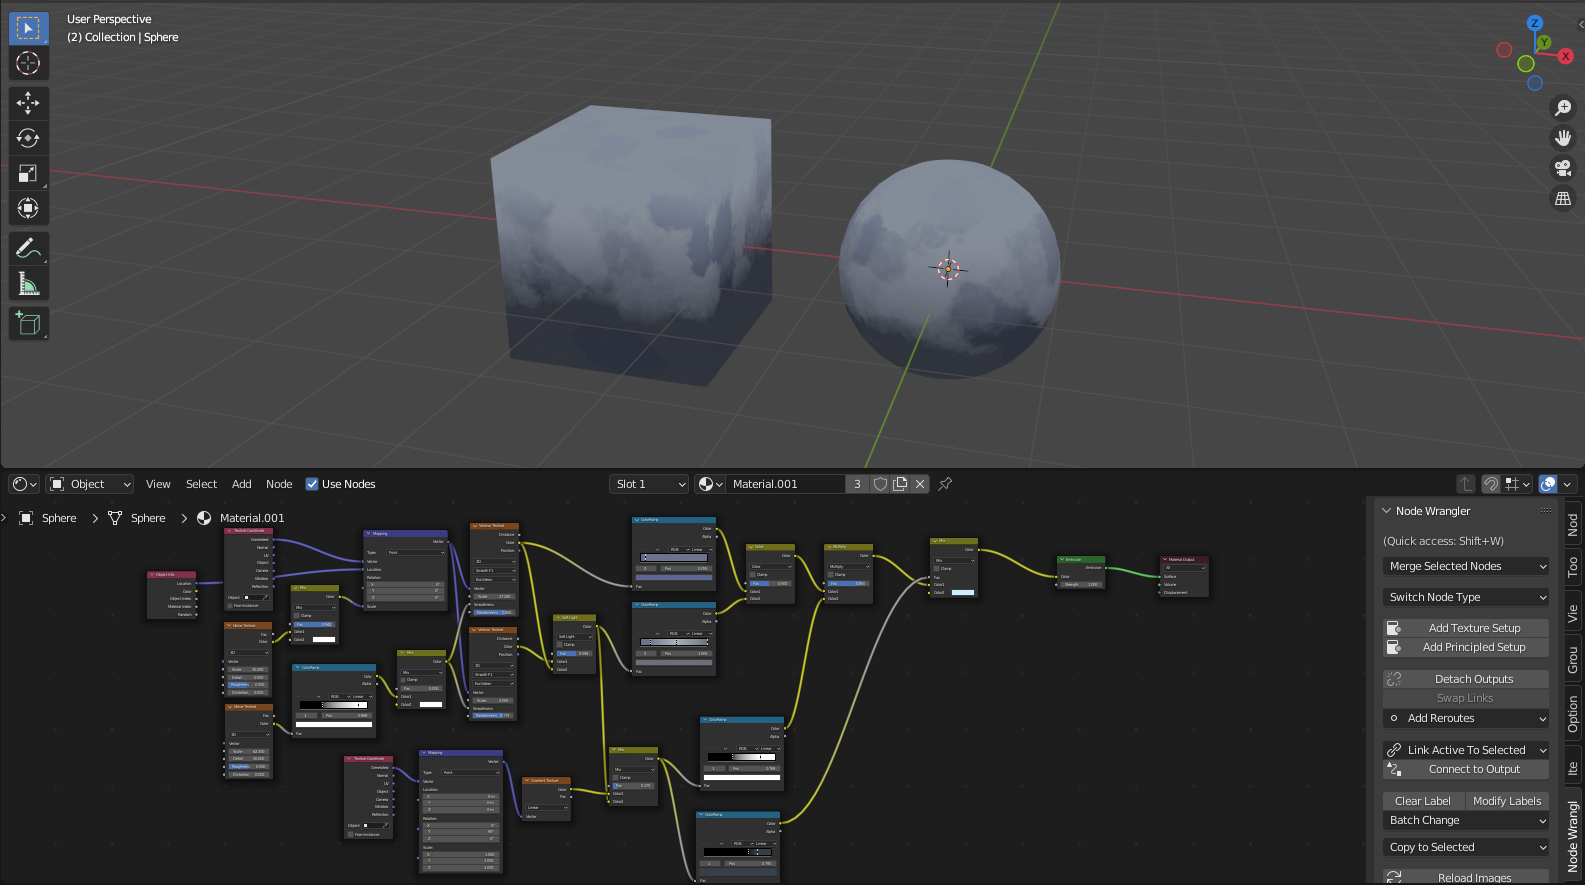
Task: Expand the Merge Selected Nodes dropdown
Action: [1466, 566]
